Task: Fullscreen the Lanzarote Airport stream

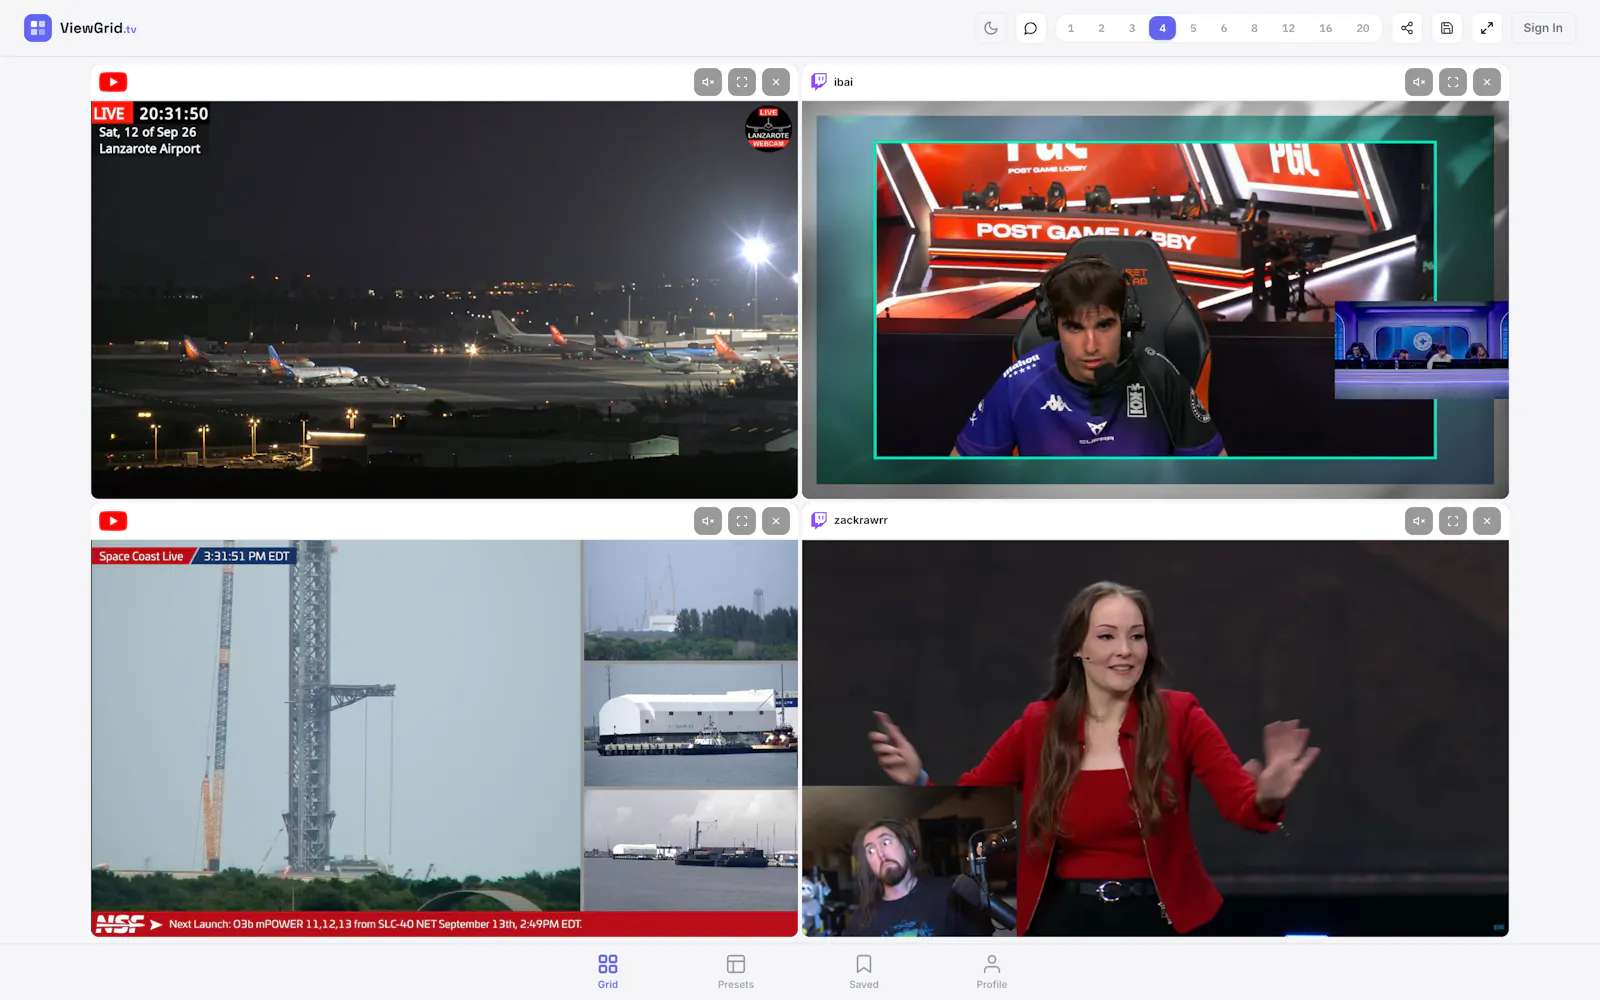Action: [742, 82]
